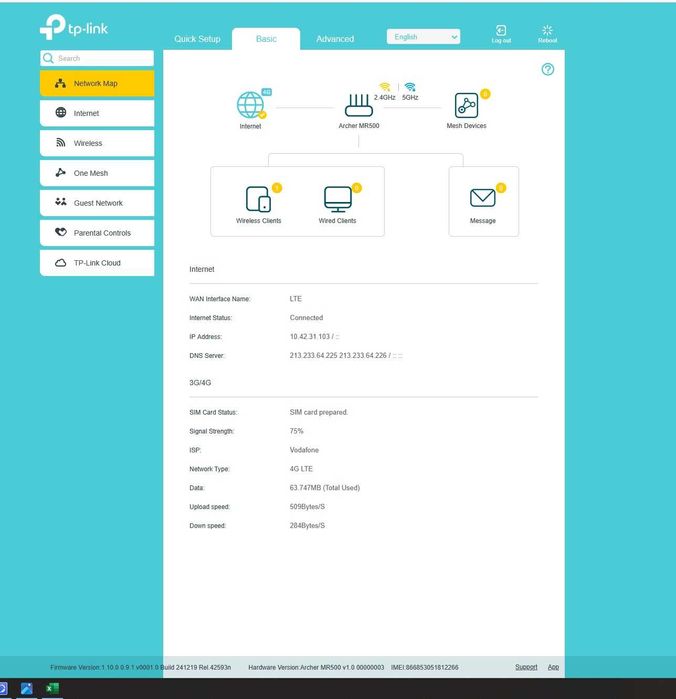Expand the English language dropdown

point(423,37)
